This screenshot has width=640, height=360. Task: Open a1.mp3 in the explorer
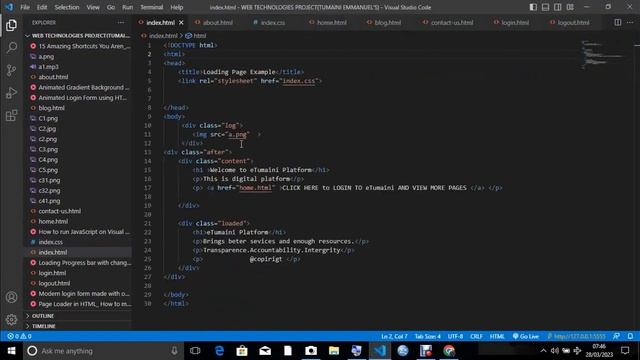click(x=48, y=67)
